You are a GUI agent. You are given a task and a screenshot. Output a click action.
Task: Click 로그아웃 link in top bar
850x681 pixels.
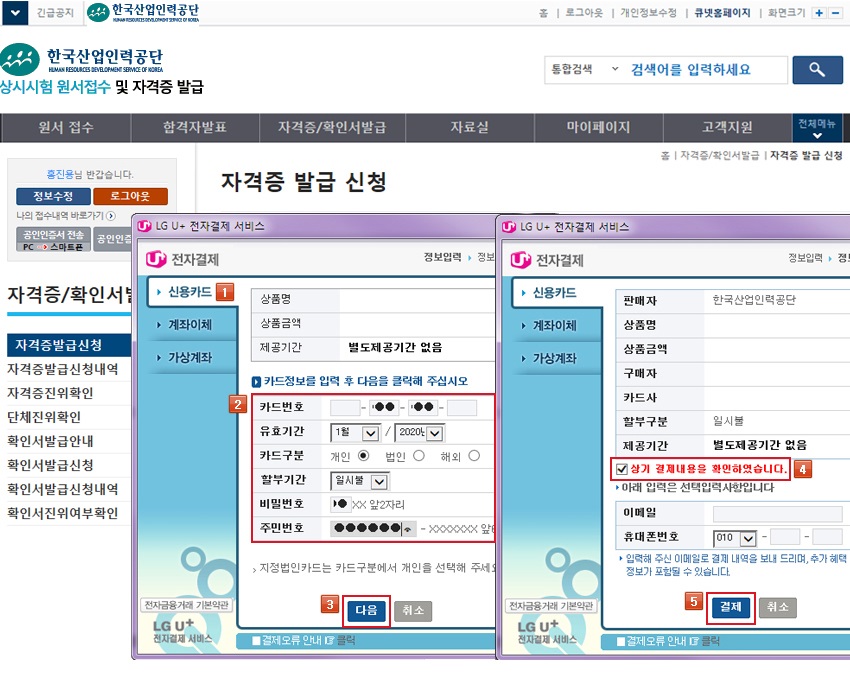pos(584,13)
